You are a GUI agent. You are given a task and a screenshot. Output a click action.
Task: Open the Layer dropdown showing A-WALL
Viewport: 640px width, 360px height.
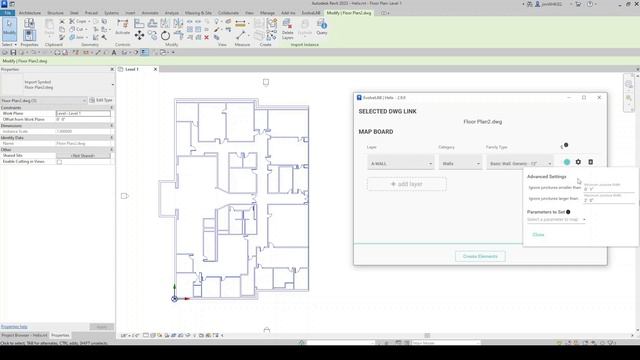click(x=401, y=163)
